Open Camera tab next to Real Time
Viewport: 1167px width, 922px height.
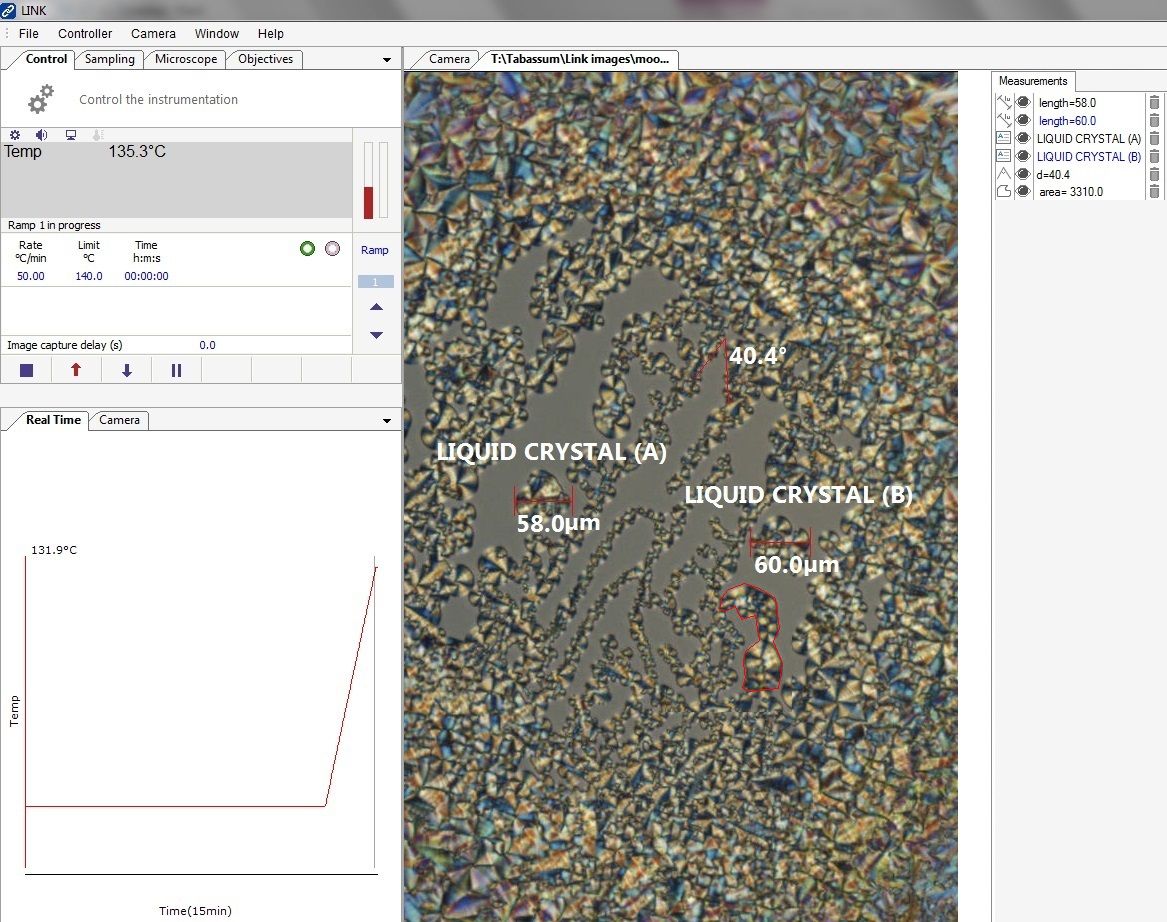(x=119, y=420)
